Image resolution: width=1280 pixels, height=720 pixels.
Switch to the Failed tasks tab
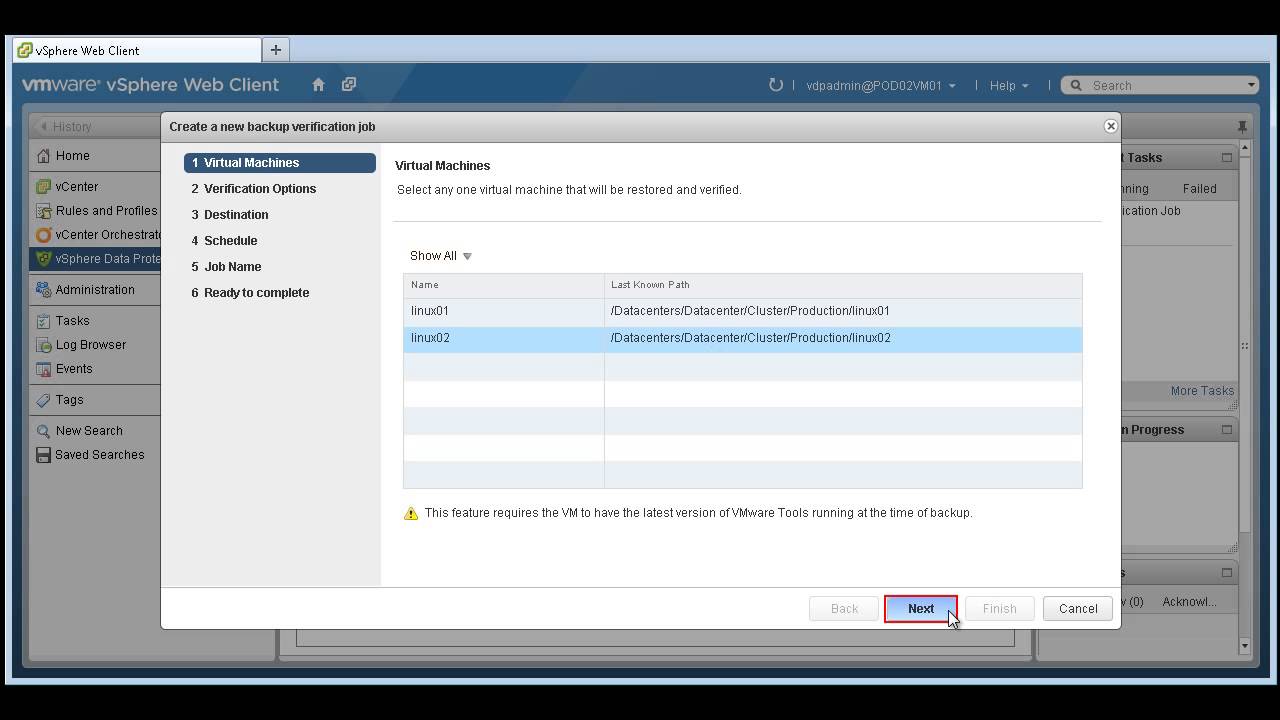(1199, 188)
